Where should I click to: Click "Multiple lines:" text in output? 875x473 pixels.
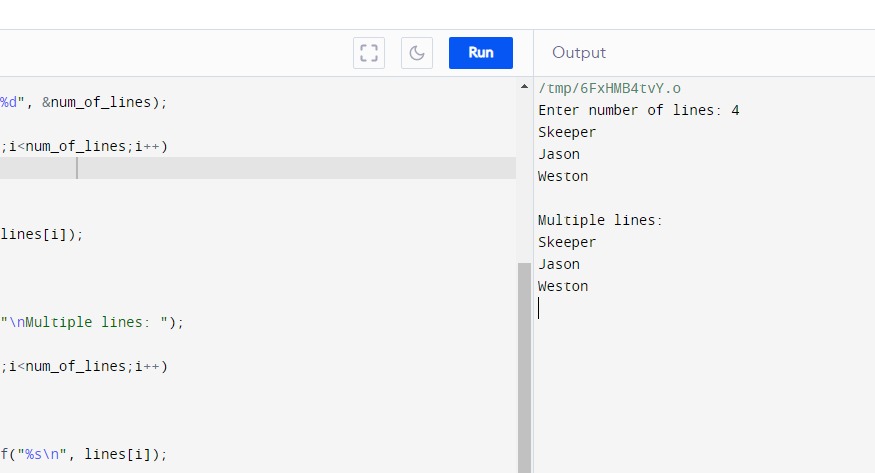pos(600,220)
